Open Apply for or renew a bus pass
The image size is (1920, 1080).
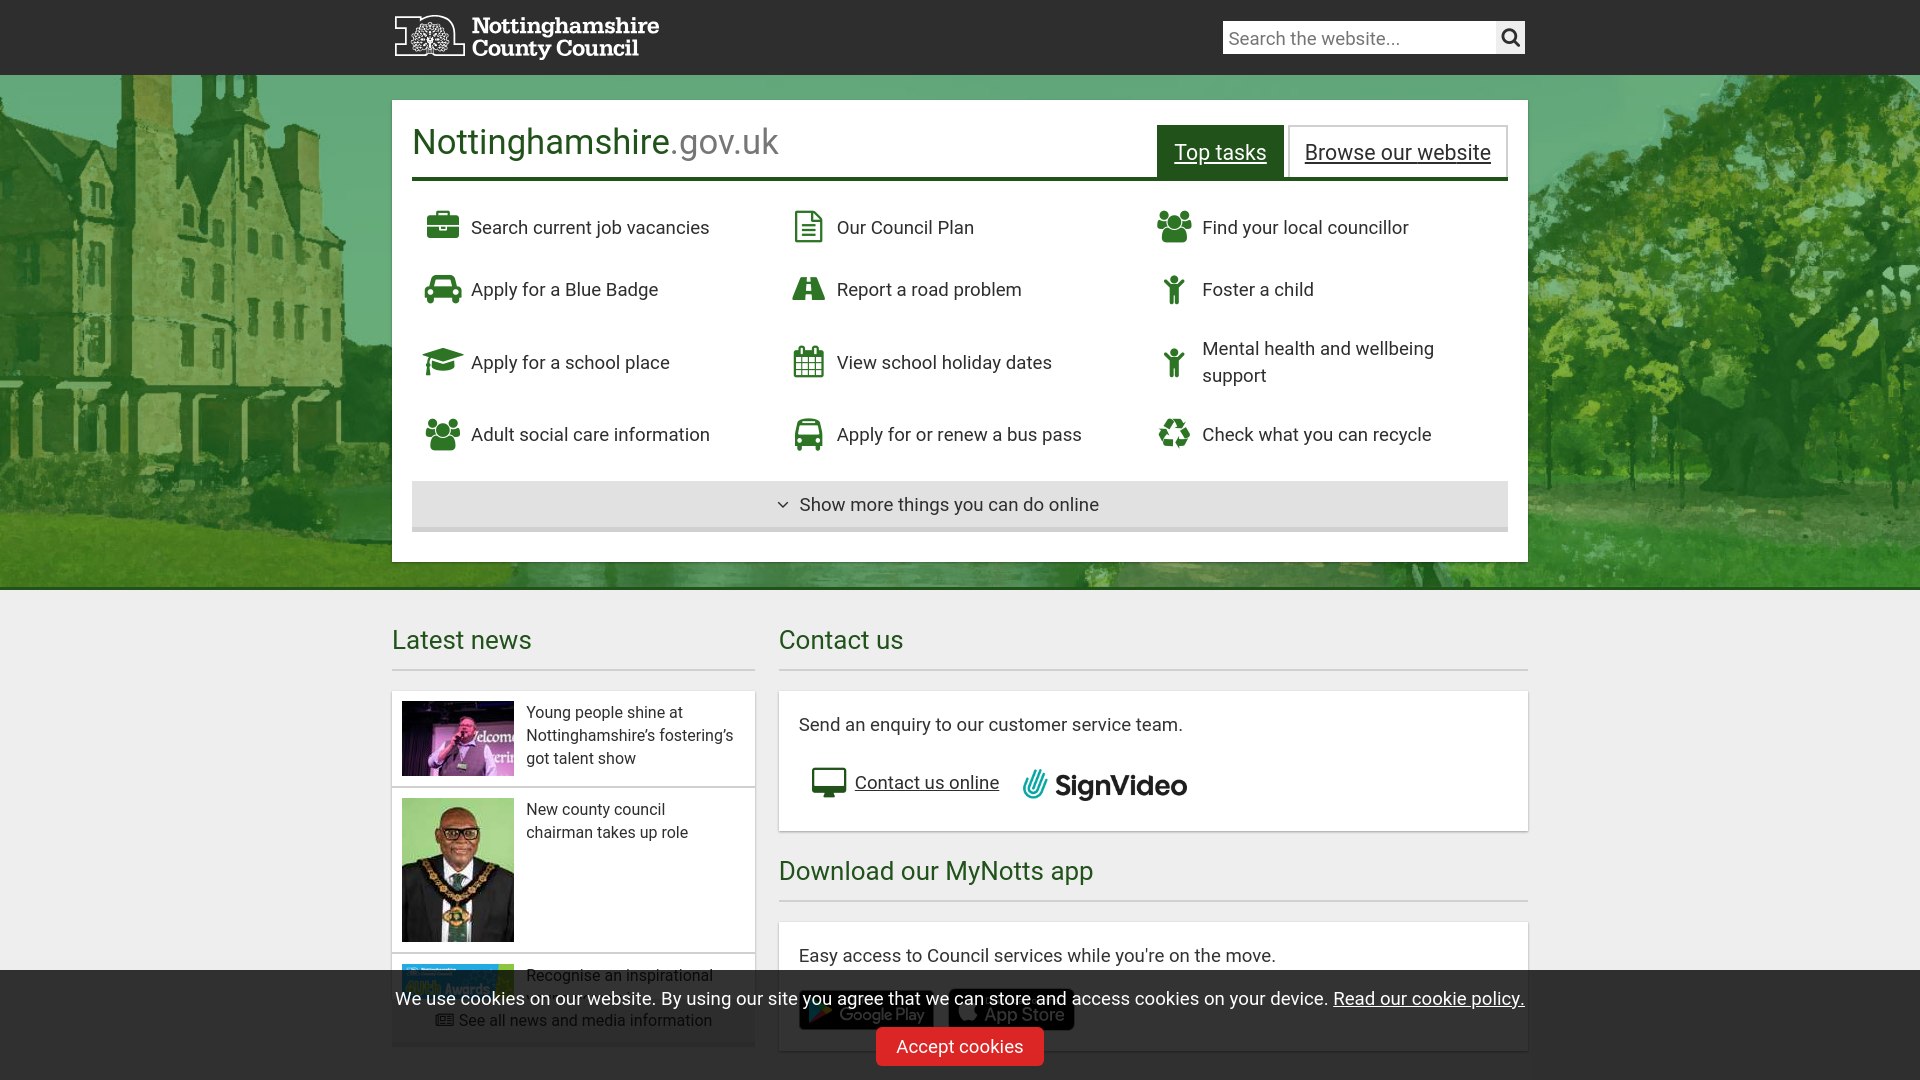pyautogui.click(x=959, y=435)
